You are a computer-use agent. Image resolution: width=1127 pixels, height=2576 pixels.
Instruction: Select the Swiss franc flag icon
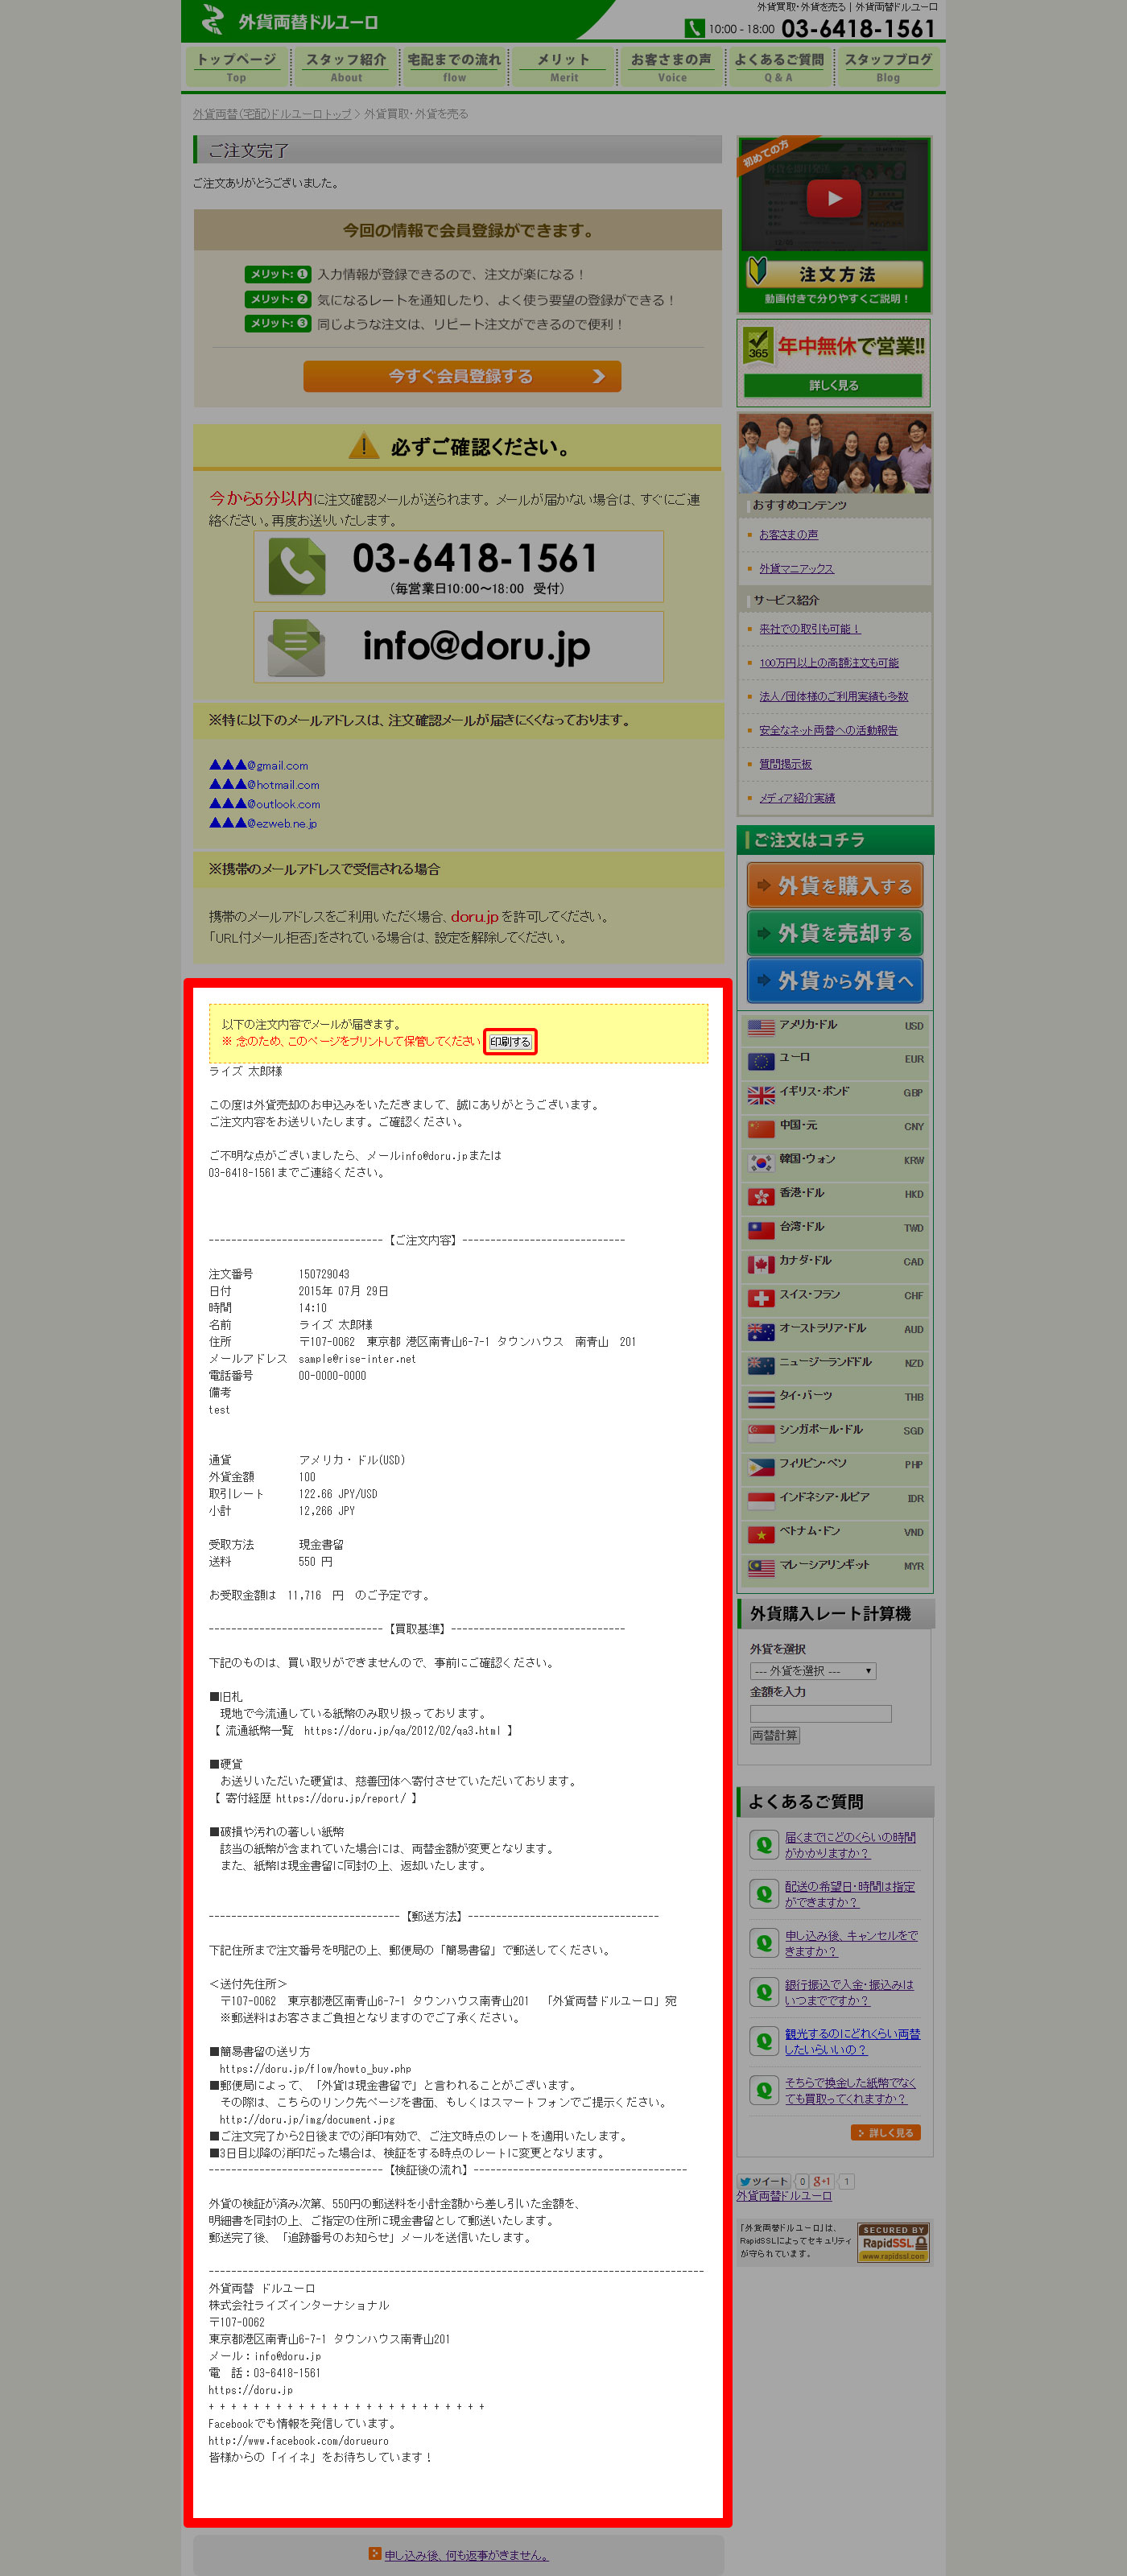[761, 1297]
